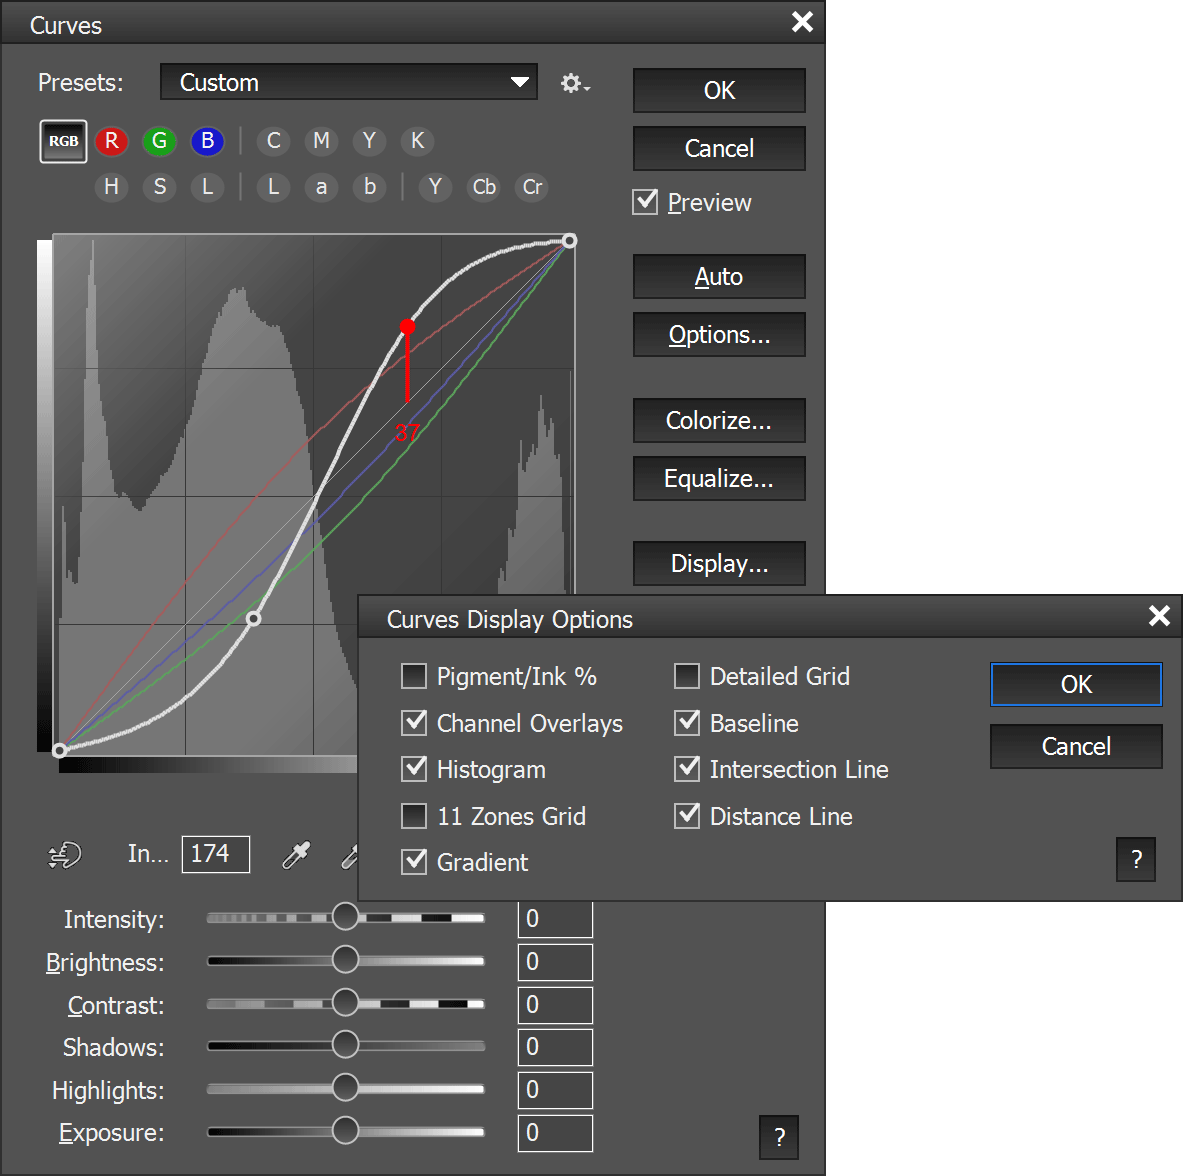Click the Brightness slider handle
This screenshot has height=1176, width=1183.
tap(345, 960)
